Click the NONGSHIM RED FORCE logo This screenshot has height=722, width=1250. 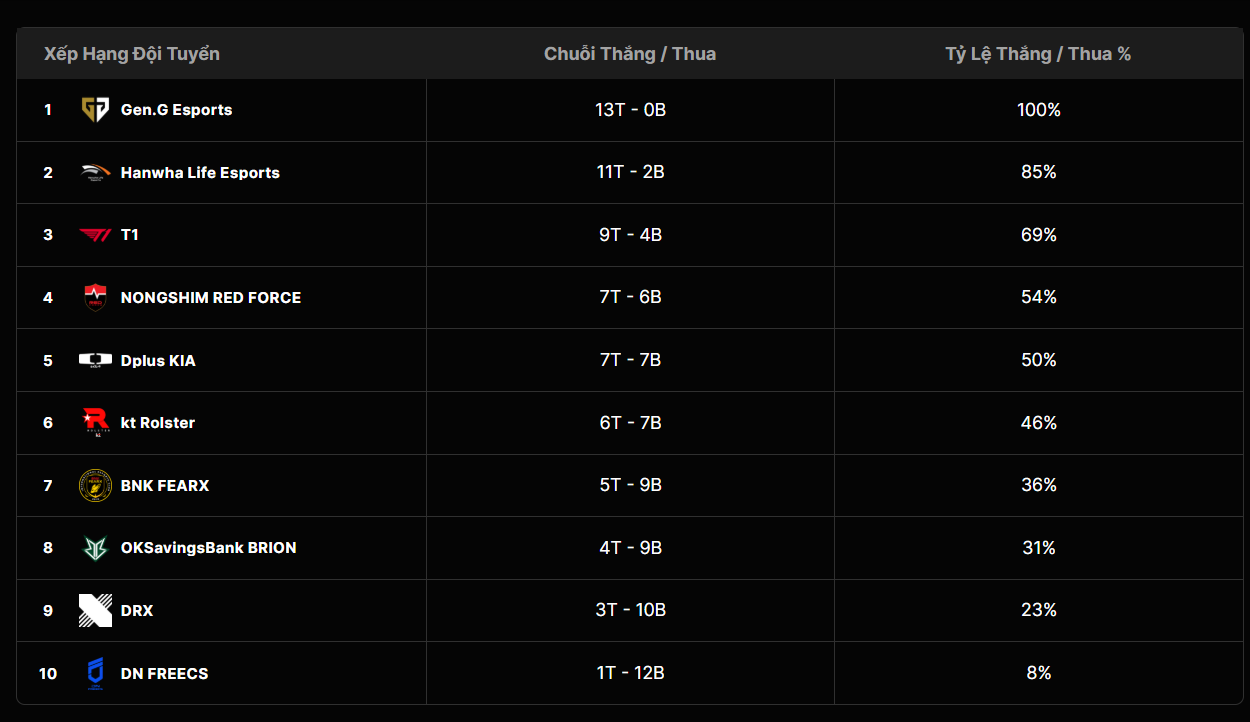click(x=95, y=298)
